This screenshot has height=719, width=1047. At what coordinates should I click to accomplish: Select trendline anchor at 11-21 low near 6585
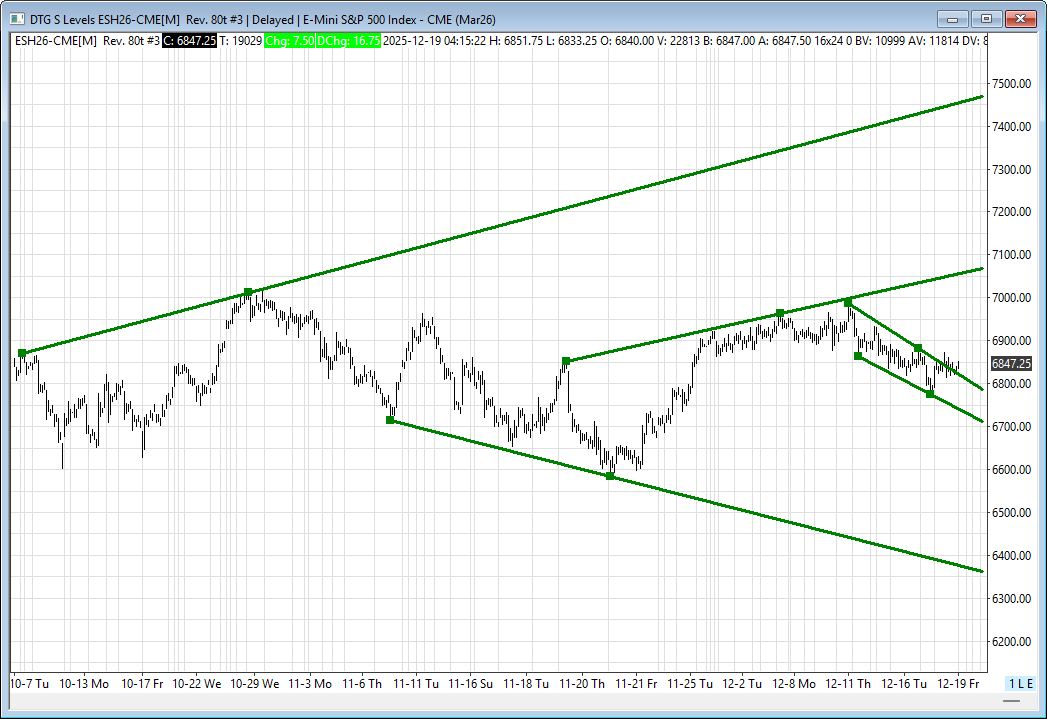[610, 476]
